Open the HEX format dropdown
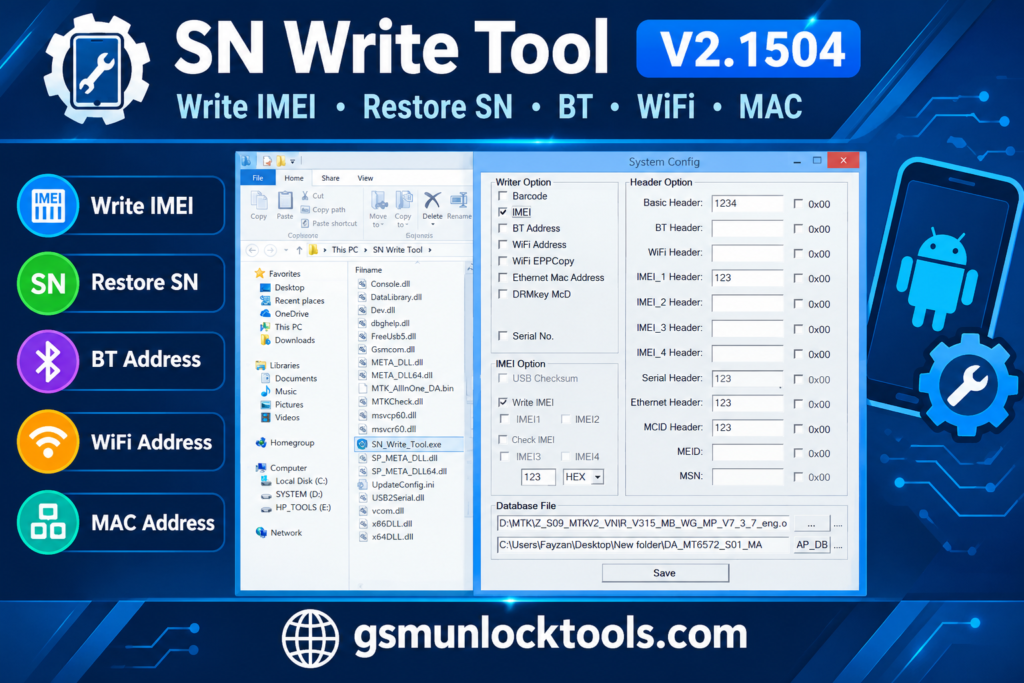The width and height of the screenshot is (1024, 683). click(598, 477)
